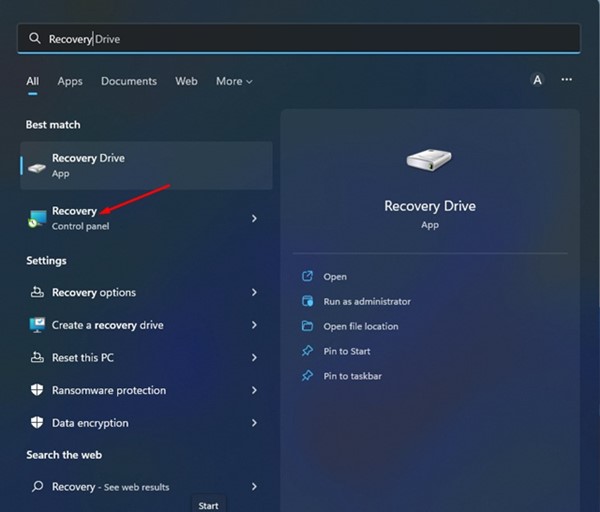This screenshot has width=600, height=512.
Task: Click the Recovery options settings icon
Action: click(37, 293)
